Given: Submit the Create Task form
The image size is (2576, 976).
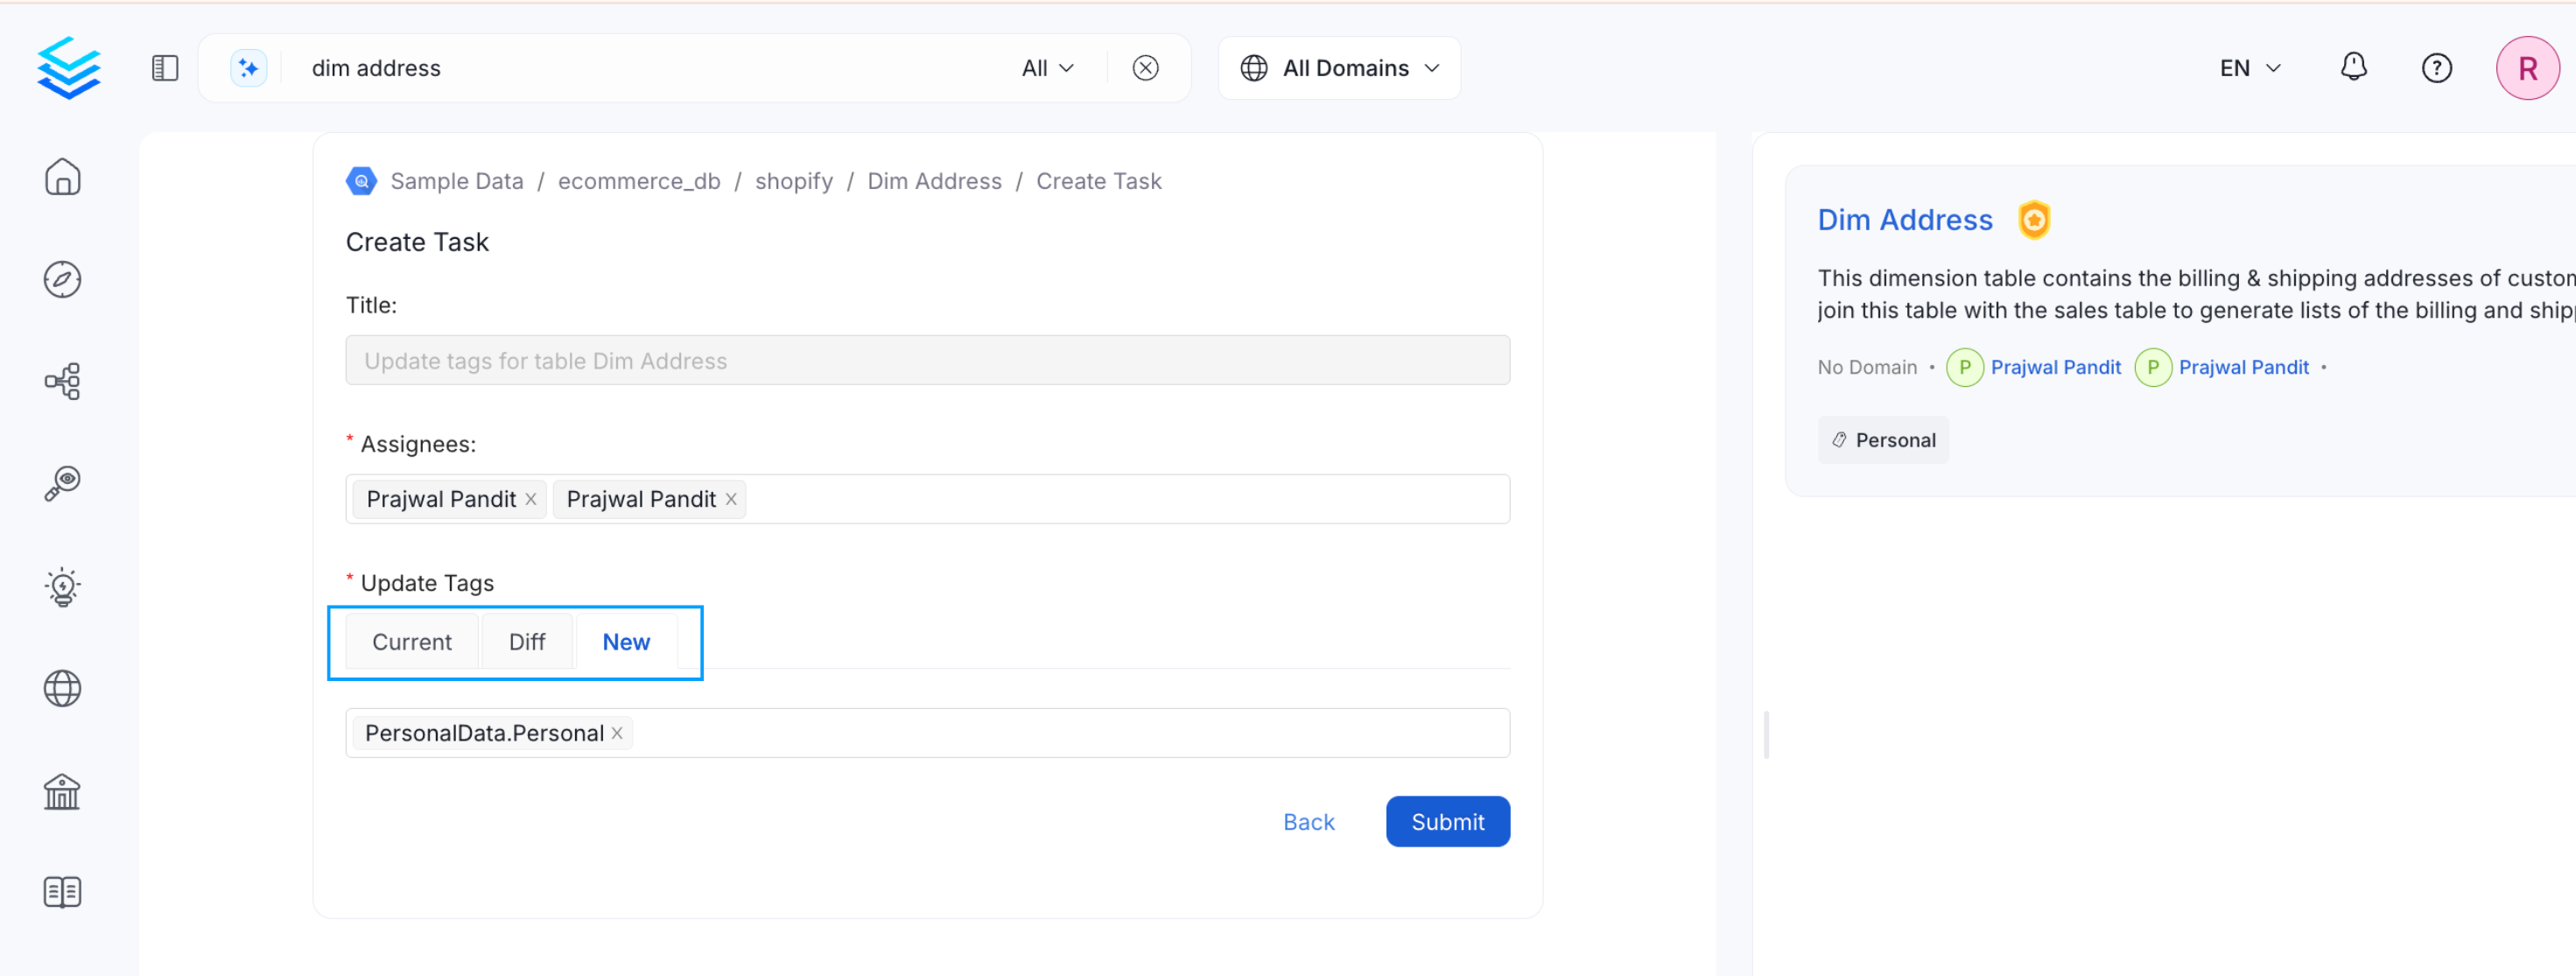Looking at the screenshot, I should click(1447, 821).
